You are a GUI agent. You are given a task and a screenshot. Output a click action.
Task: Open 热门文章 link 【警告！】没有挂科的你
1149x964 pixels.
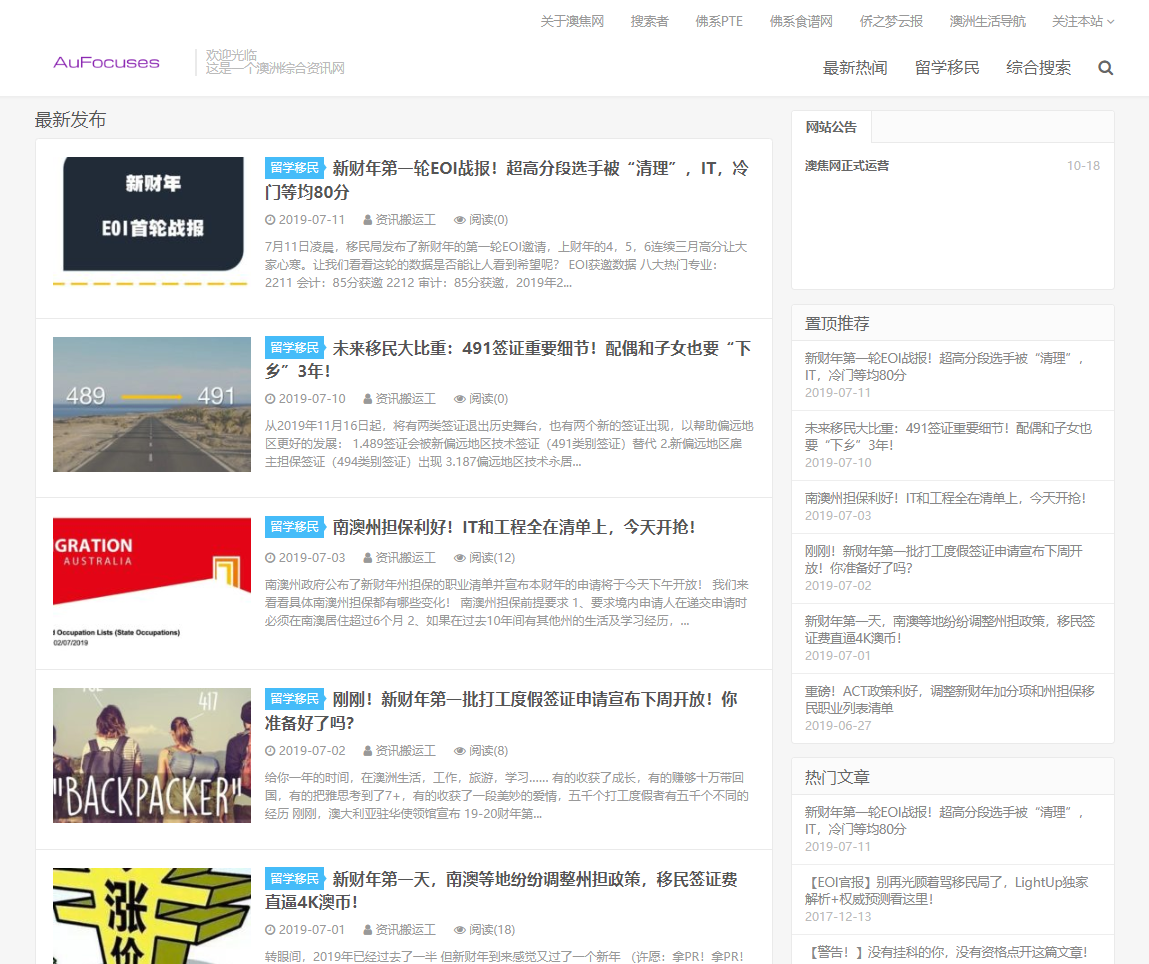[x=947, y=952]
